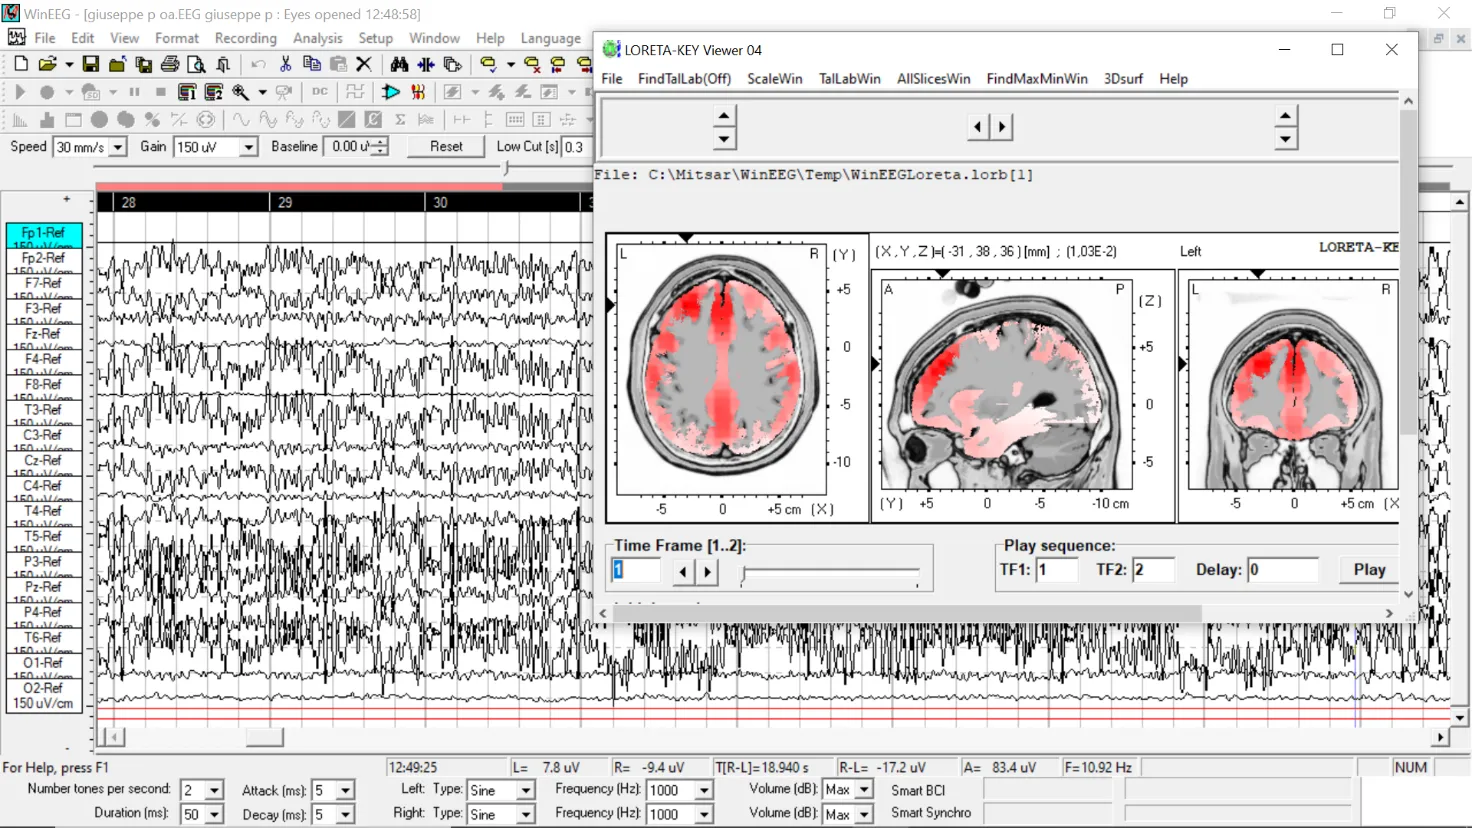
Task: Click the cyan triangle amplifier icon
Action: 391,92
